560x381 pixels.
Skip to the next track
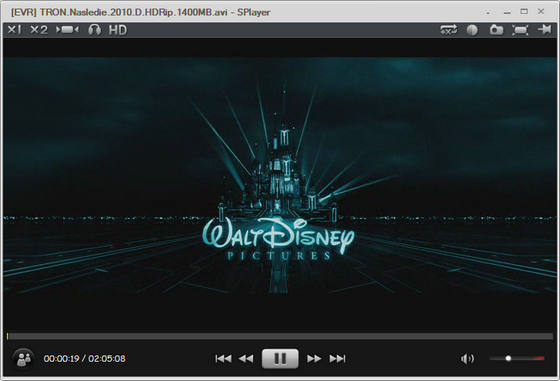pyautogui.click(x=338, y=359)
